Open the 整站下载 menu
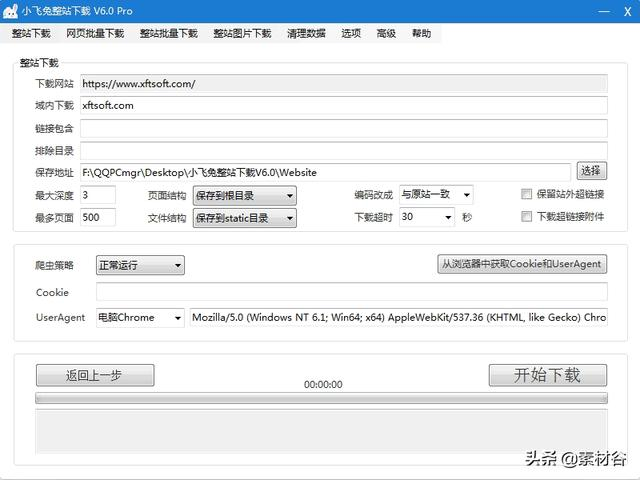This screenshot has height=480, width=640. (x=31, y=33)
